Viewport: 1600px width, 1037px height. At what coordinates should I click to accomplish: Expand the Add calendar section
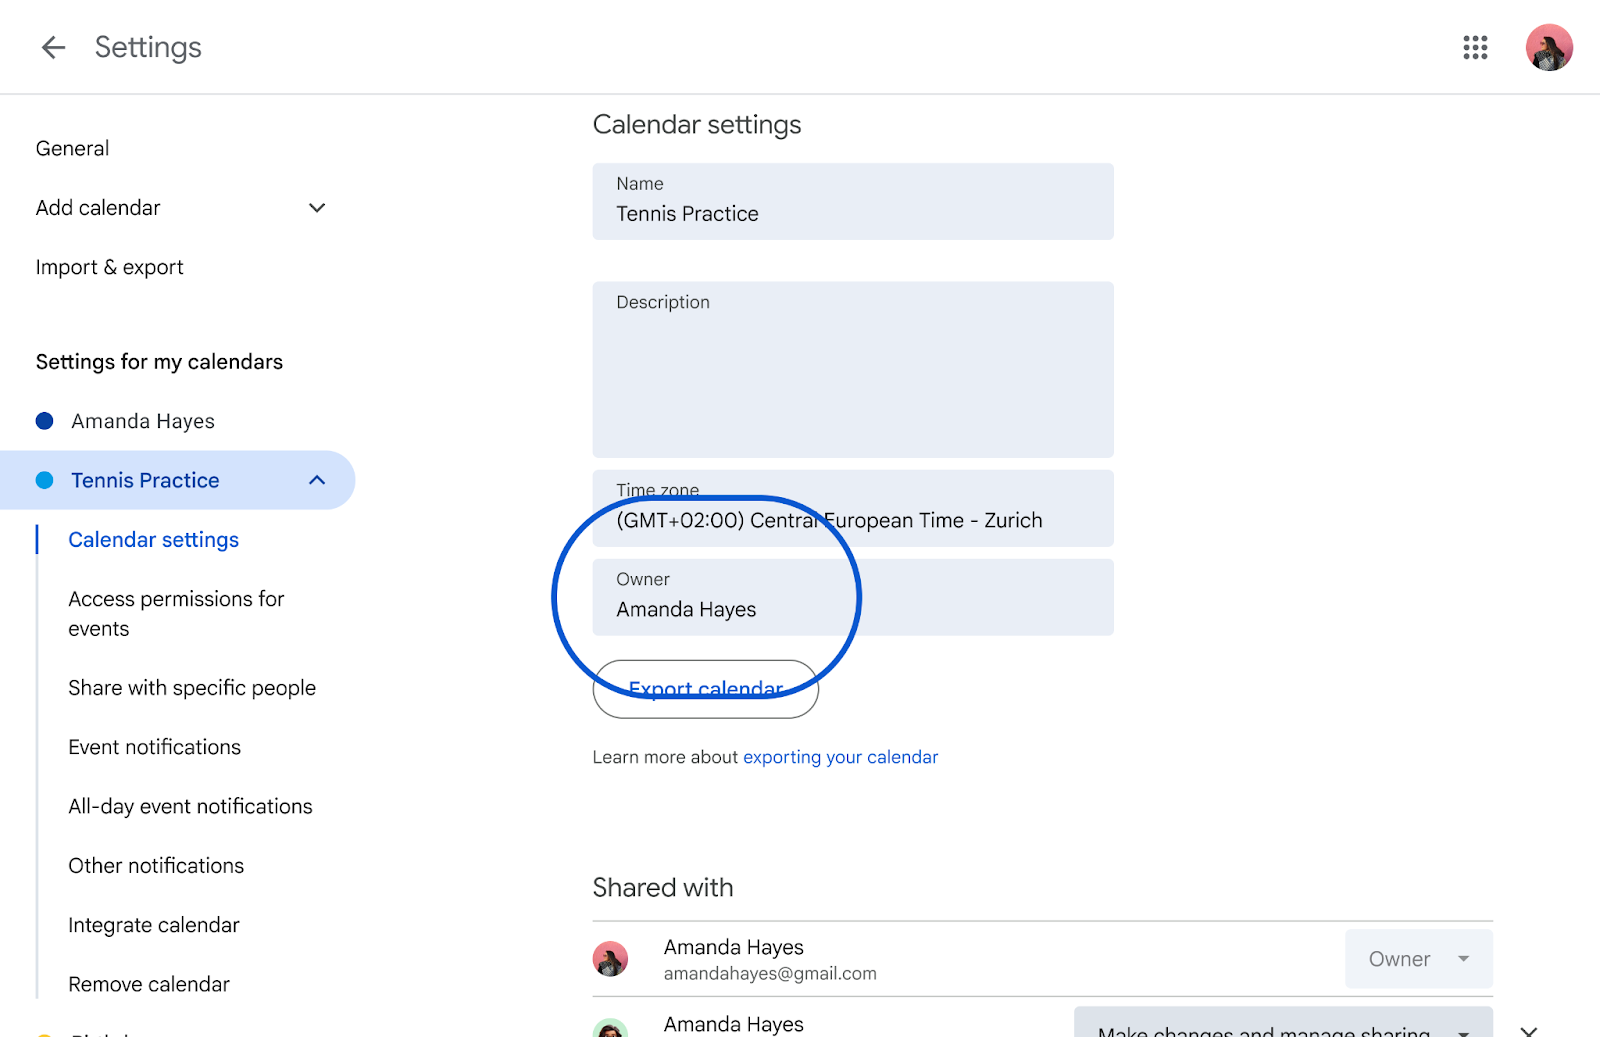(x=316, y=207)
